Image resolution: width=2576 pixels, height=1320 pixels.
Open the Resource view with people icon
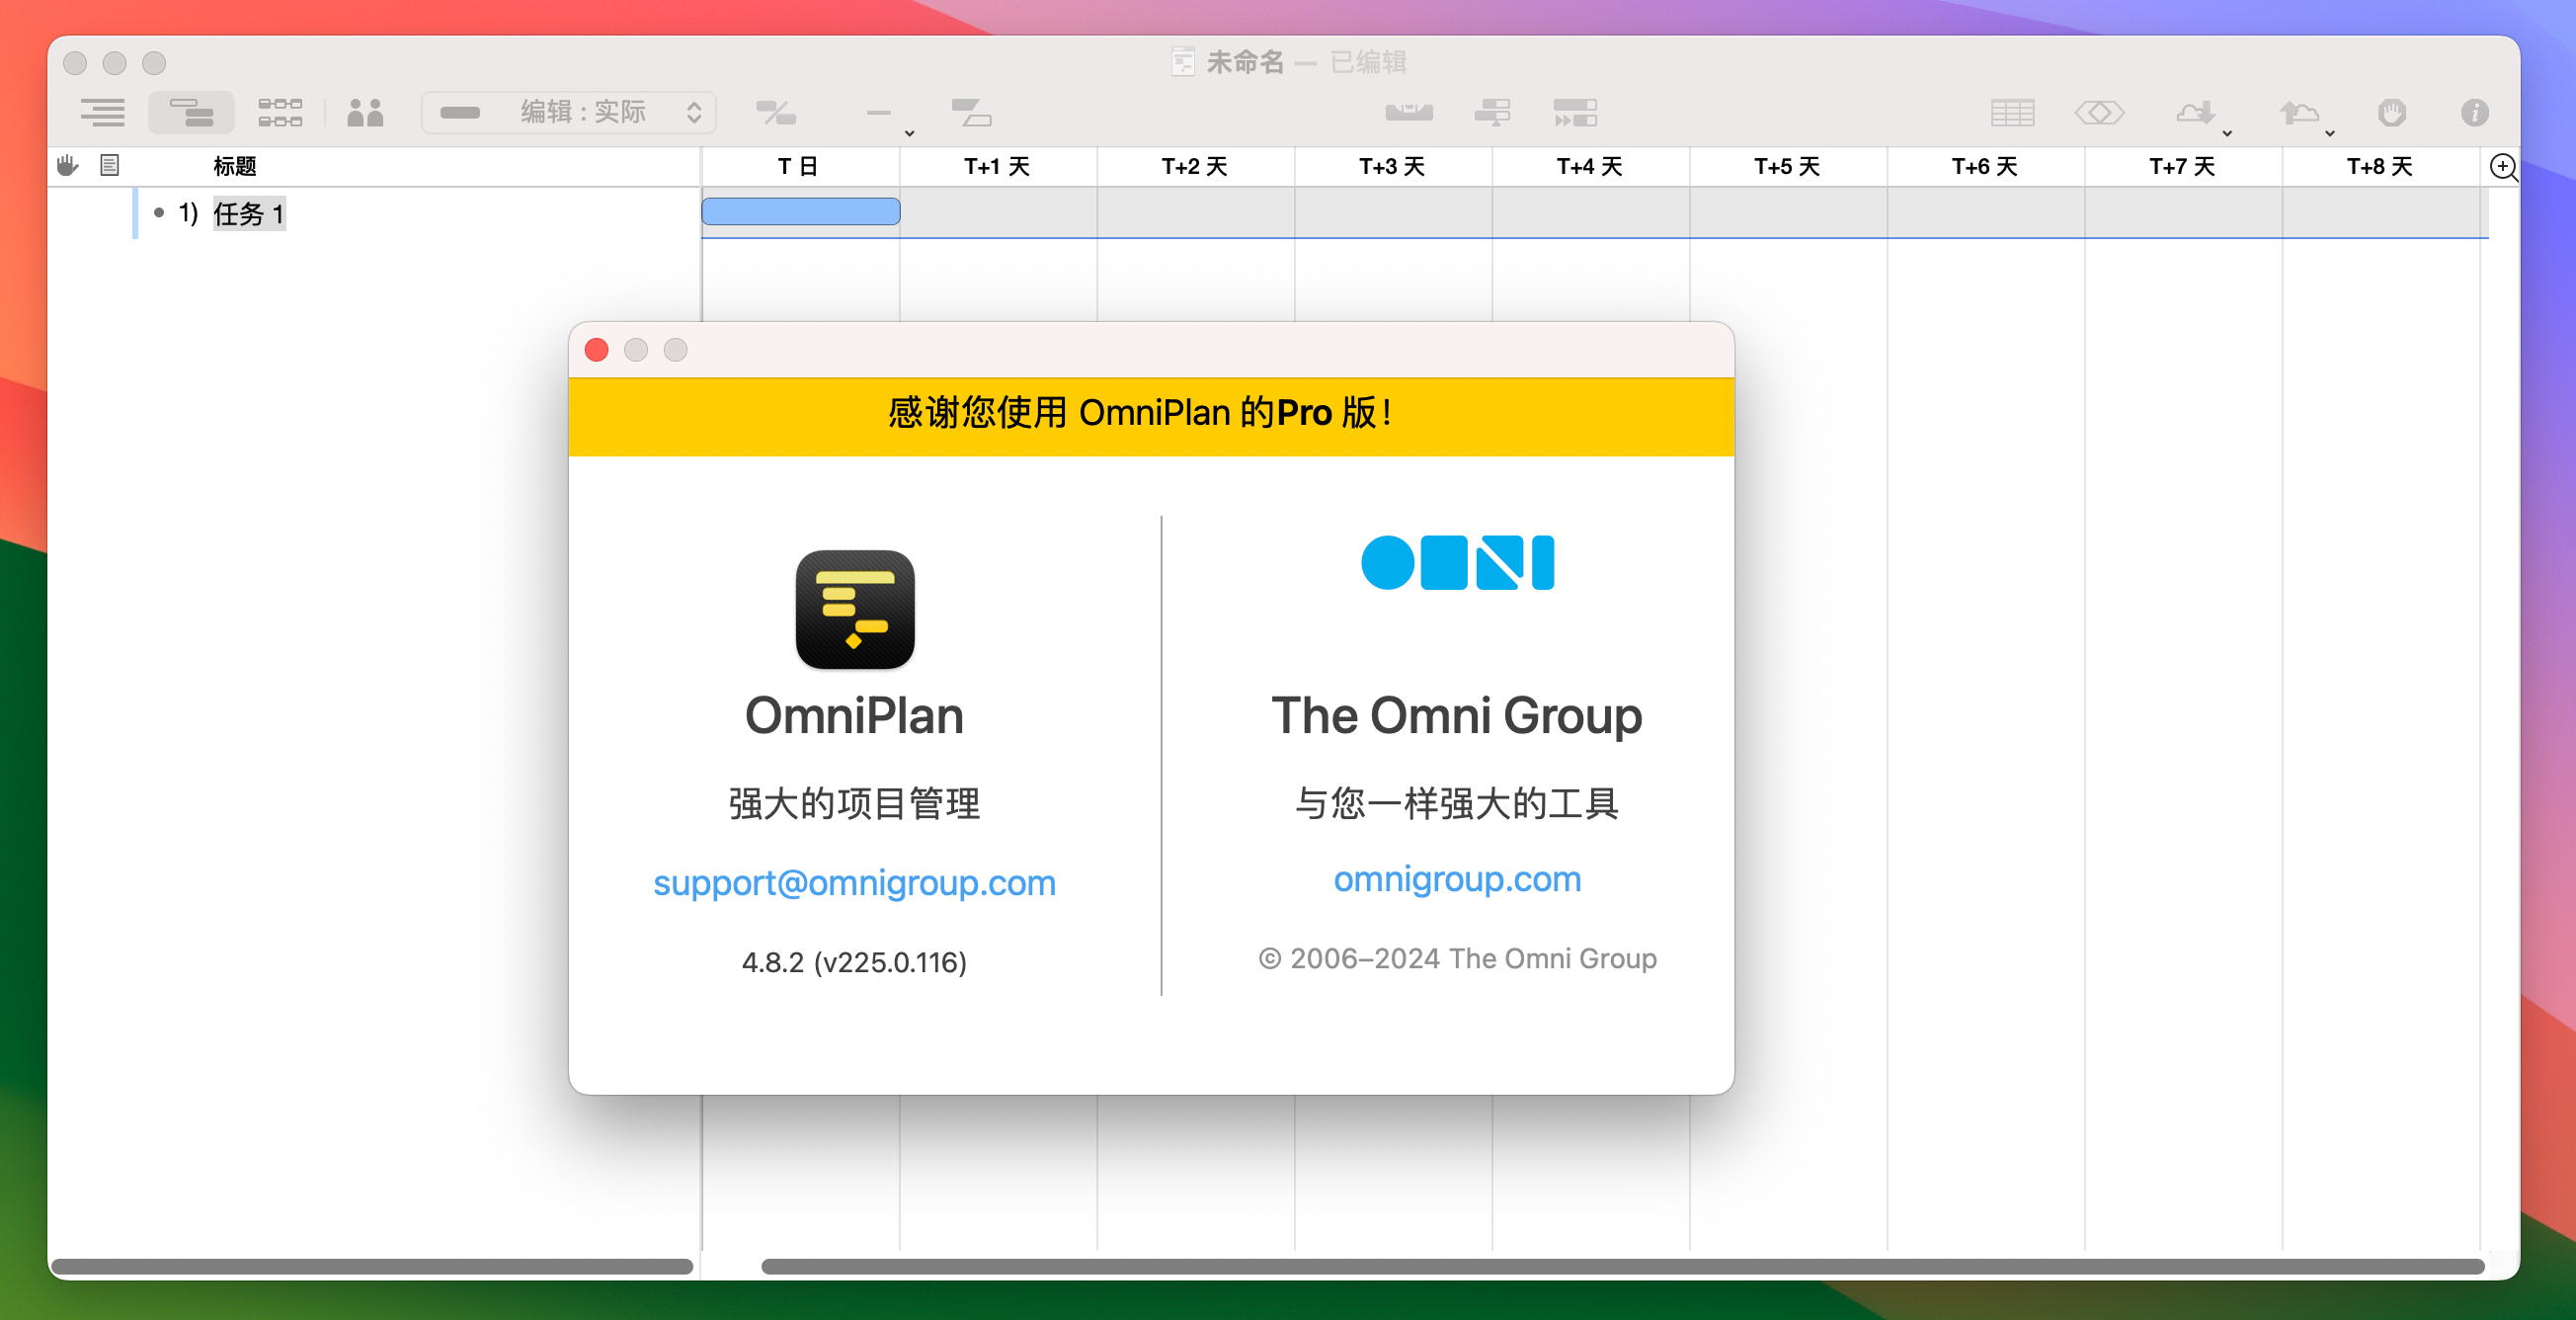click(x=365, y=112)
